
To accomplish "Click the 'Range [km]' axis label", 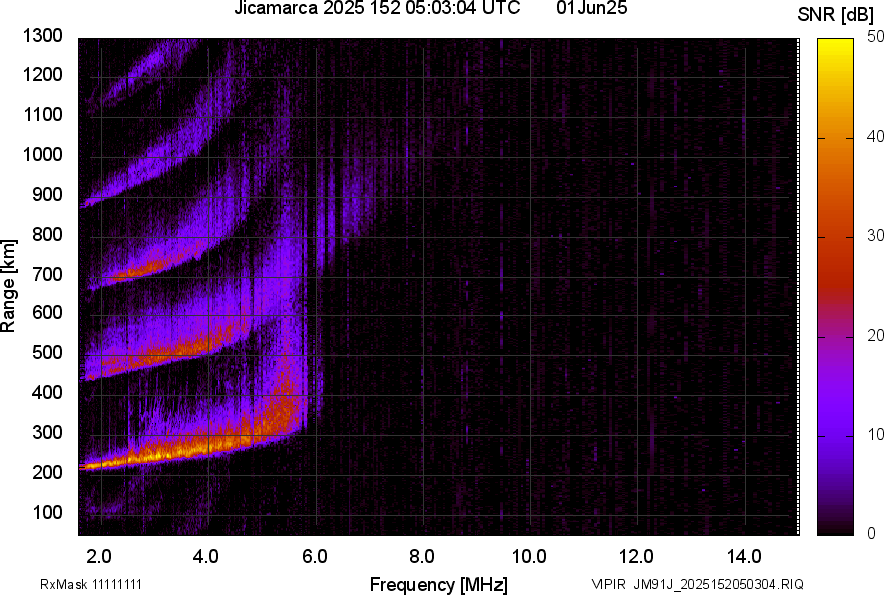I will [x=8, y=286].
